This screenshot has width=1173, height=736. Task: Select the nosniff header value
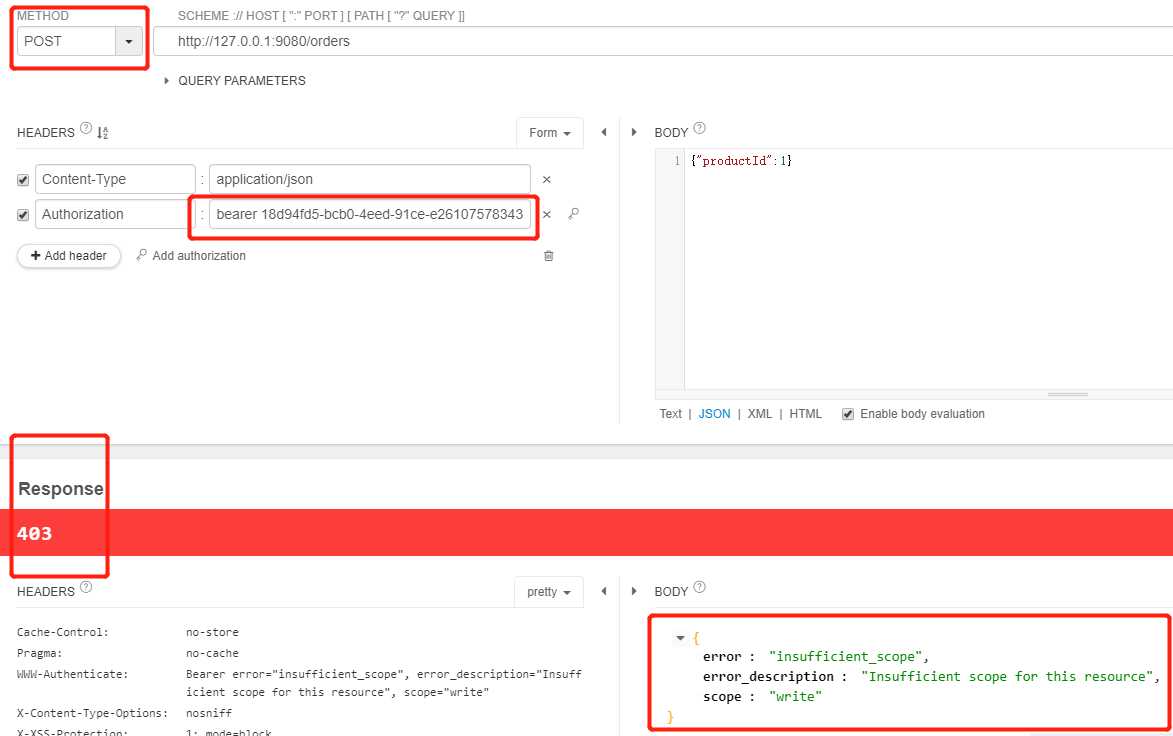coord(209,713)
